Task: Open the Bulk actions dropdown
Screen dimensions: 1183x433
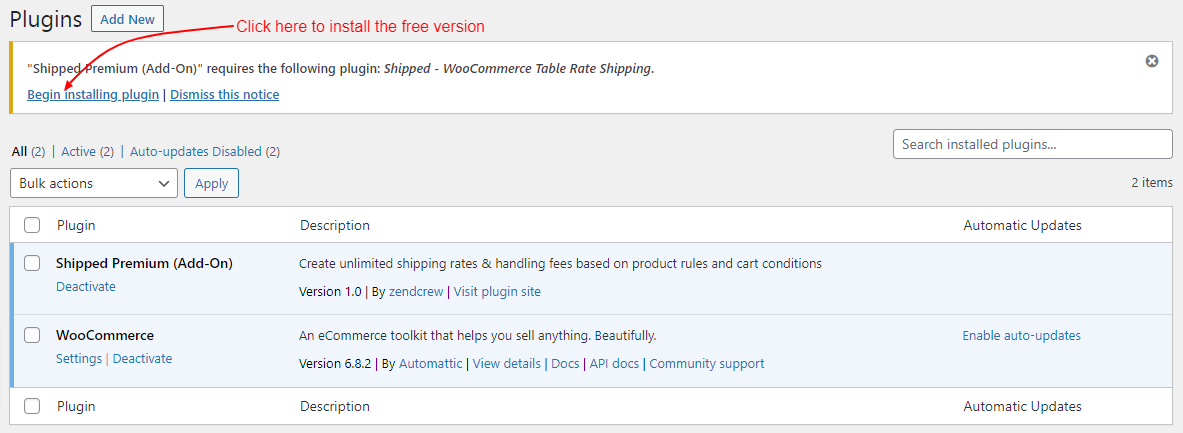Action: [94, 183]
